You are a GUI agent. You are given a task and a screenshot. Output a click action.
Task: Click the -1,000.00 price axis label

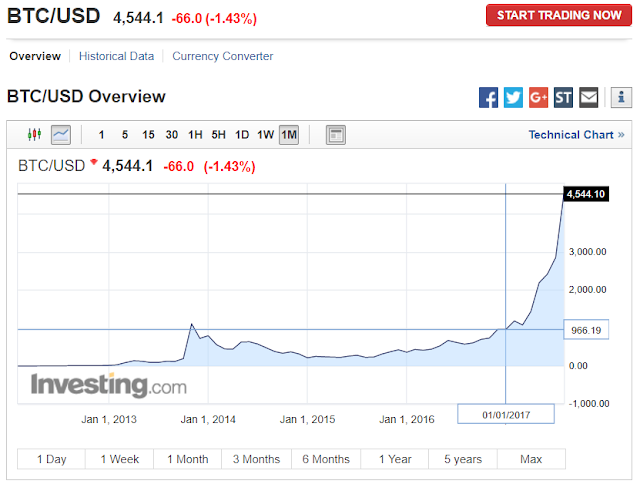click(x=589, y=404)
